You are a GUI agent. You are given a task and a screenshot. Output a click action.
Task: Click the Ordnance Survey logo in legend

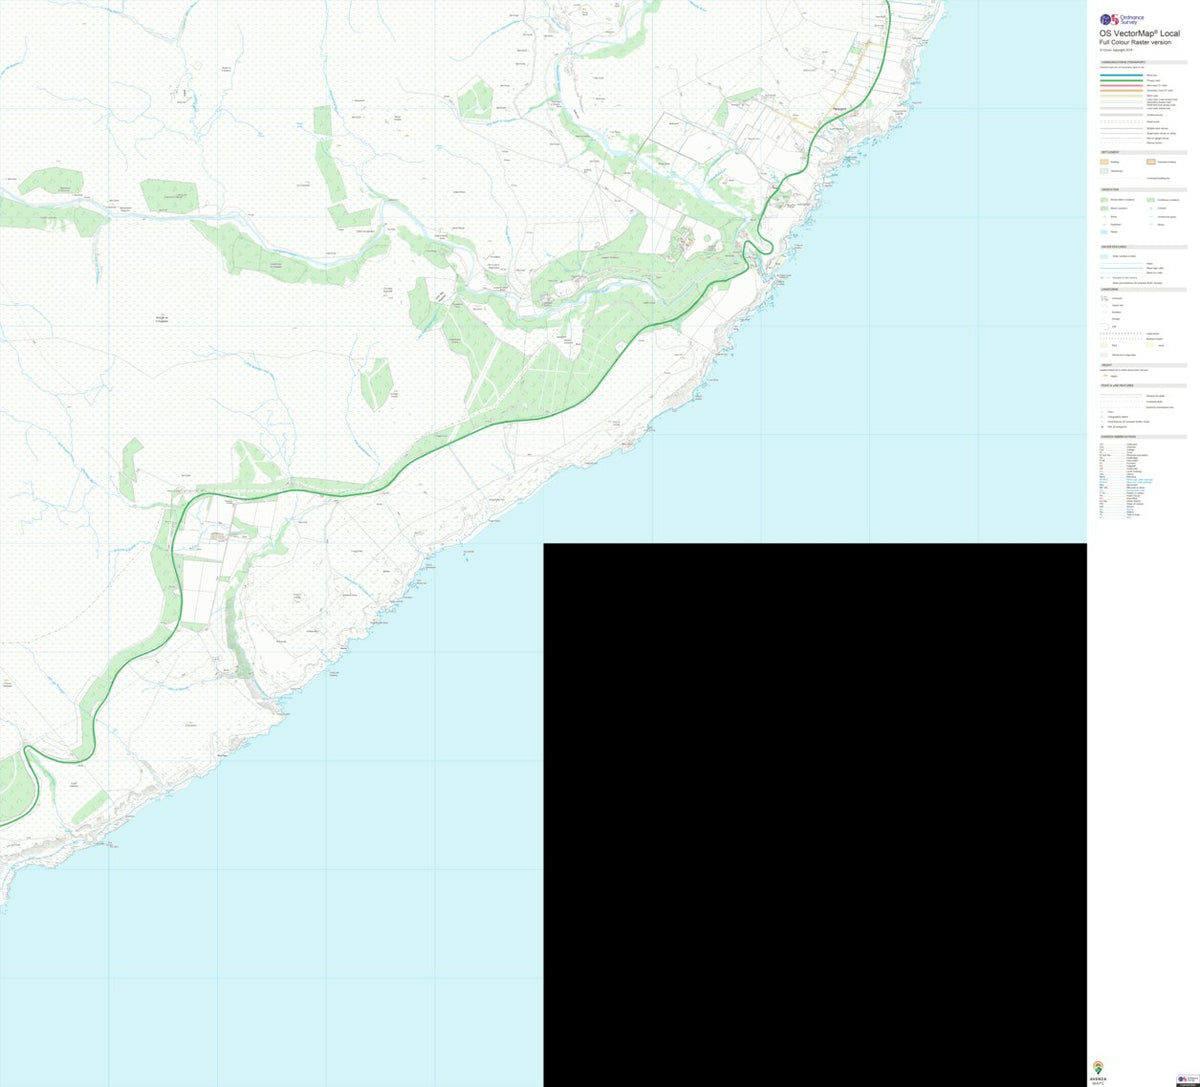pos(1122,20)
